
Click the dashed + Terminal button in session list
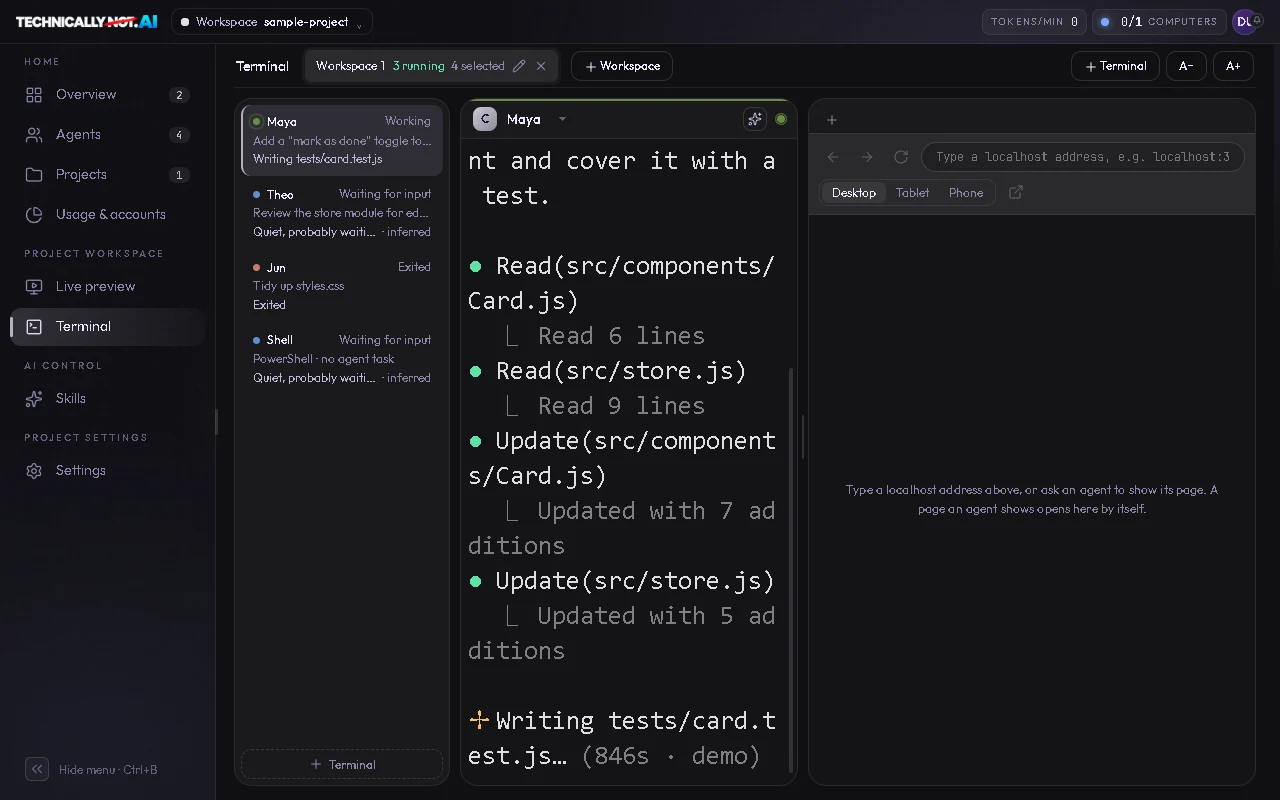tap(342, 764)
